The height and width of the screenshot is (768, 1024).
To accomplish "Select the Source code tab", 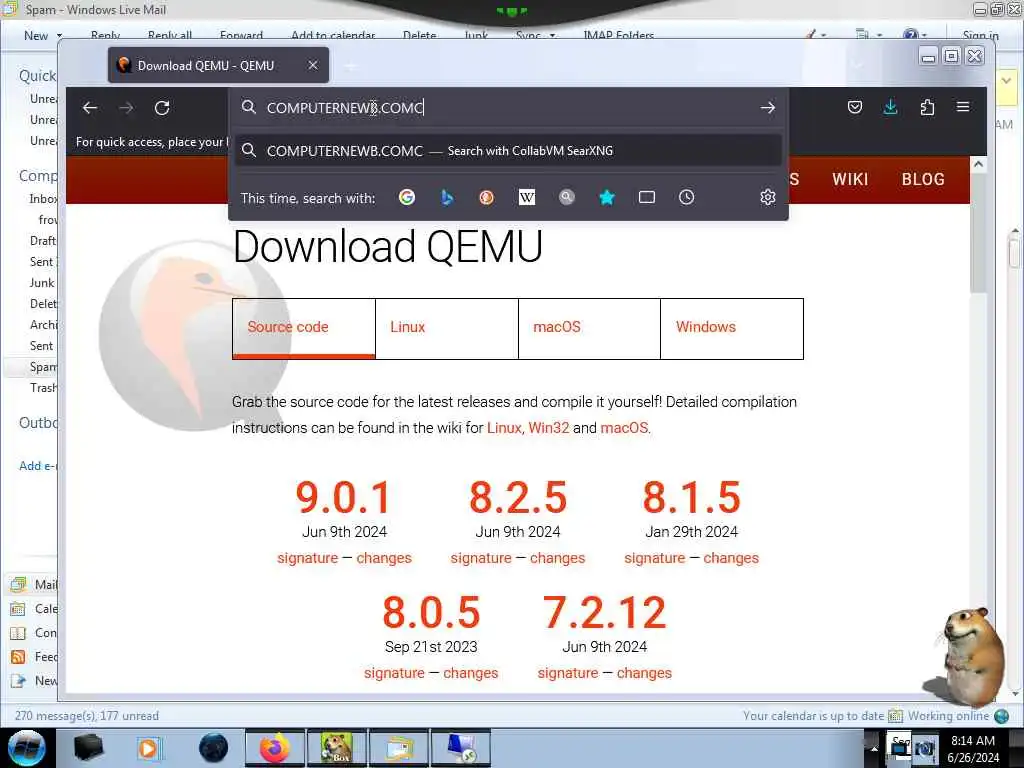I will [304, 328].
